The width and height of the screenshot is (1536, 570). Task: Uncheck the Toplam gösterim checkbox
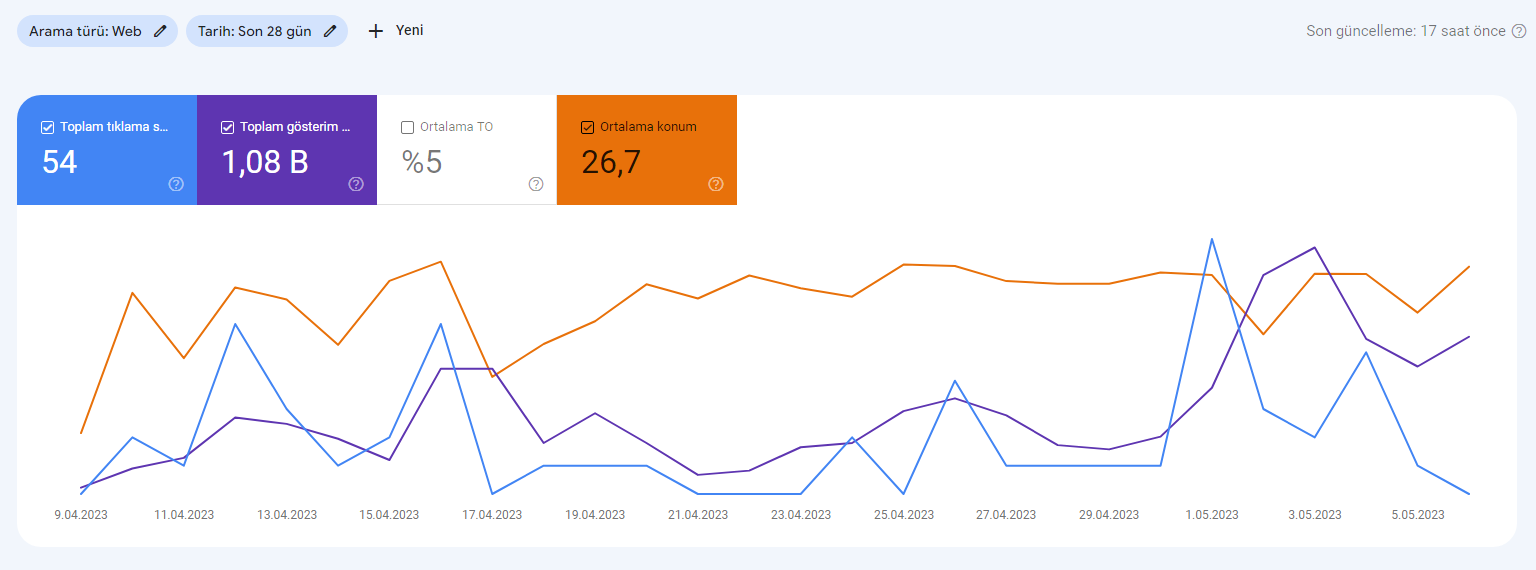coord(227,127)
